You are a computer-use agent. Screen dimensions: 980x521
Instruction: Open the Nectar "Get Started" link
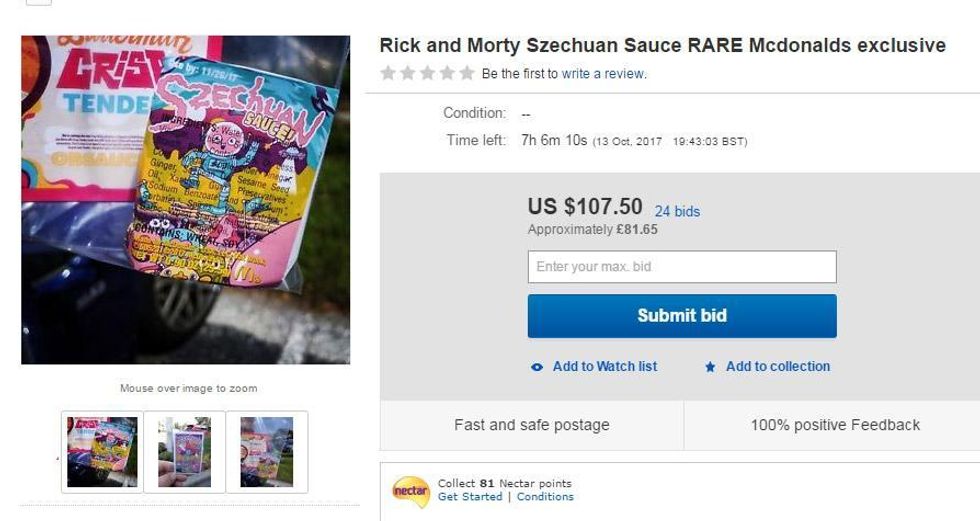[x=469, y=497]
